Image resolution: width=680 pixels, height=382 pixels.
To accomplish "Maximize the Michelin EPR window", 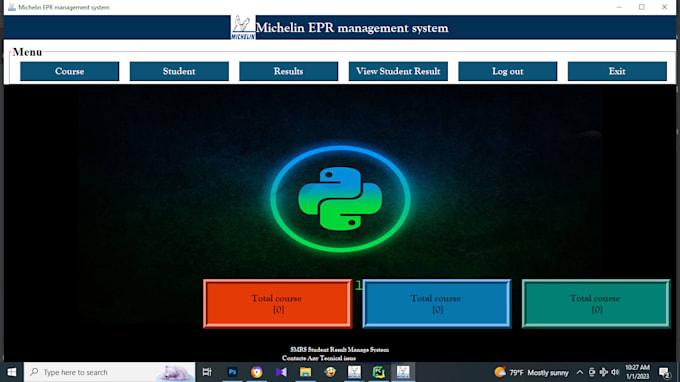I will 641,7.
